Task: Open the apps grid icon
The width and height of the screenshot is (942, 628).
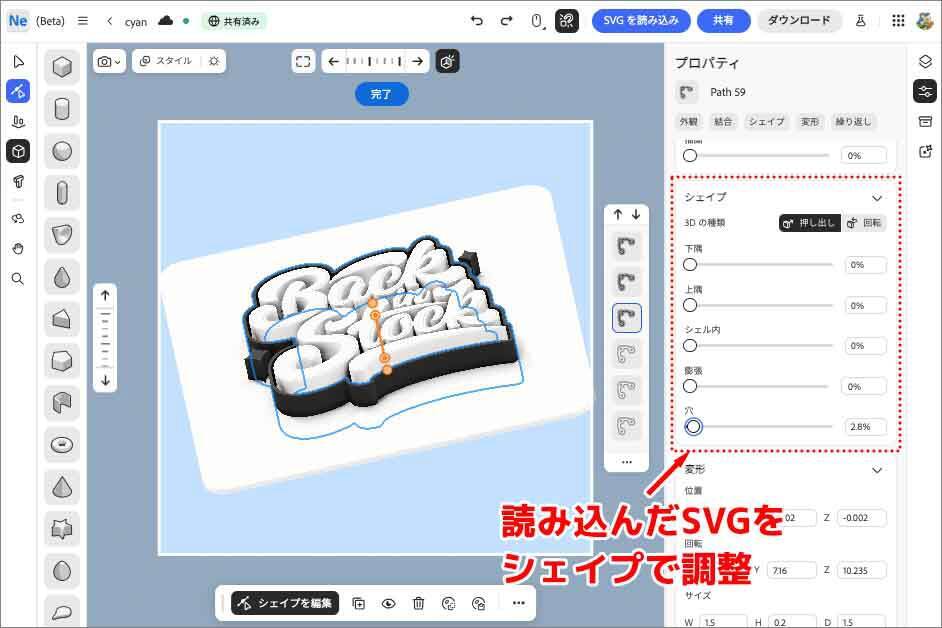Action: (898, 21)
